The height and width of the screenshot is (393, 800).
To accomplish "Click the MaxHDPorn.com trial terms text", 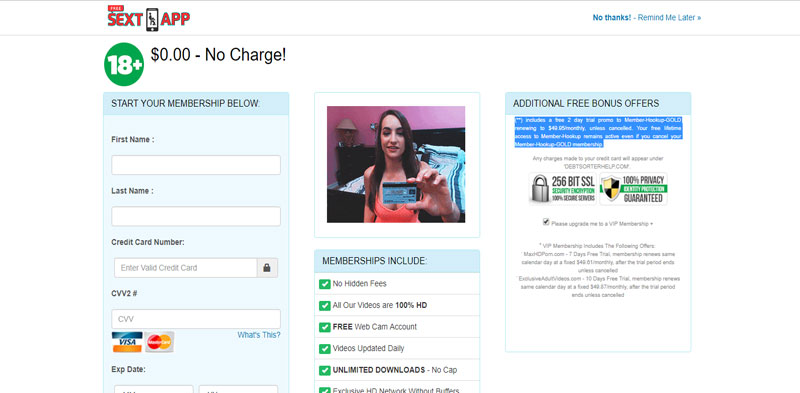I will [598, 262].
